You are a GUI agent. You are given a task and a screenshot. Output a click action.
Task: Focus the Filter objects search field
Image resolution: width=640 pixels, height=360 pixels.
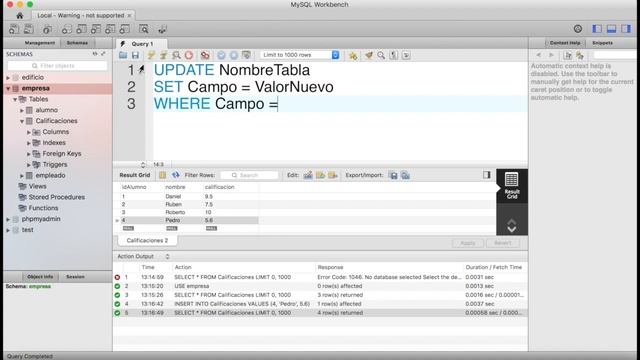58,66
